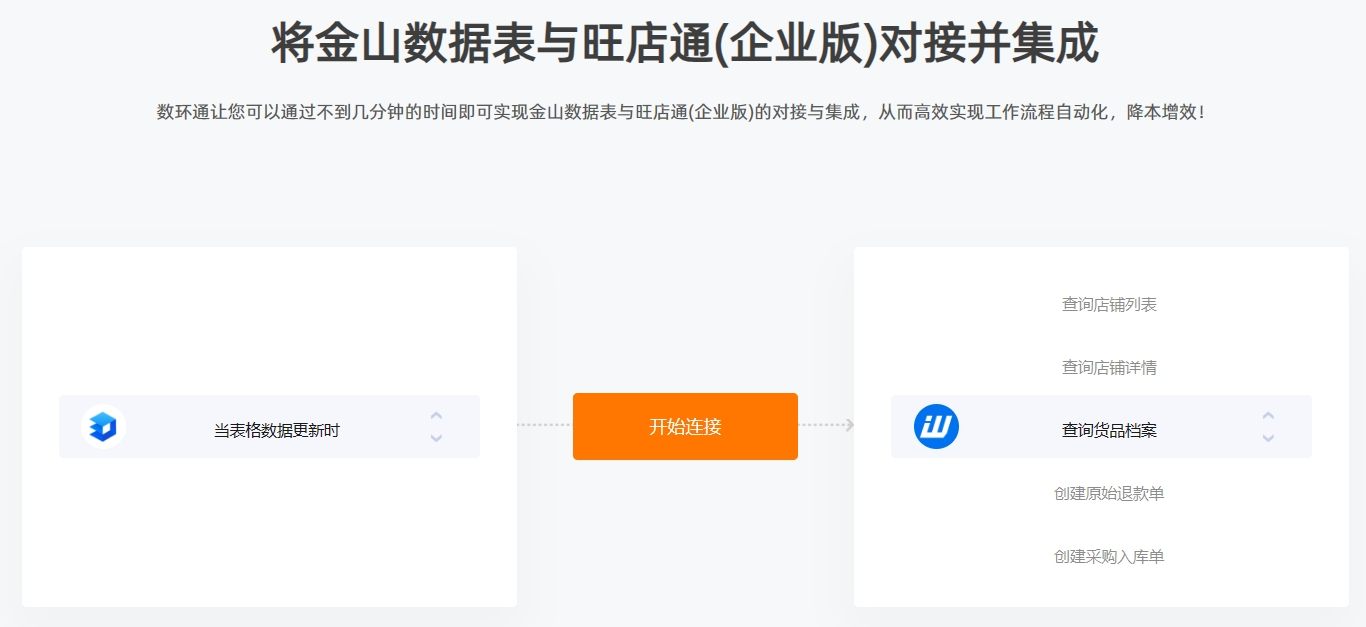The height and width of the screenshot is (627, 1366).
Task: Click the heading 将金山数据表与旺店通(企业版)对接并集成
Action: coord(684,43)
